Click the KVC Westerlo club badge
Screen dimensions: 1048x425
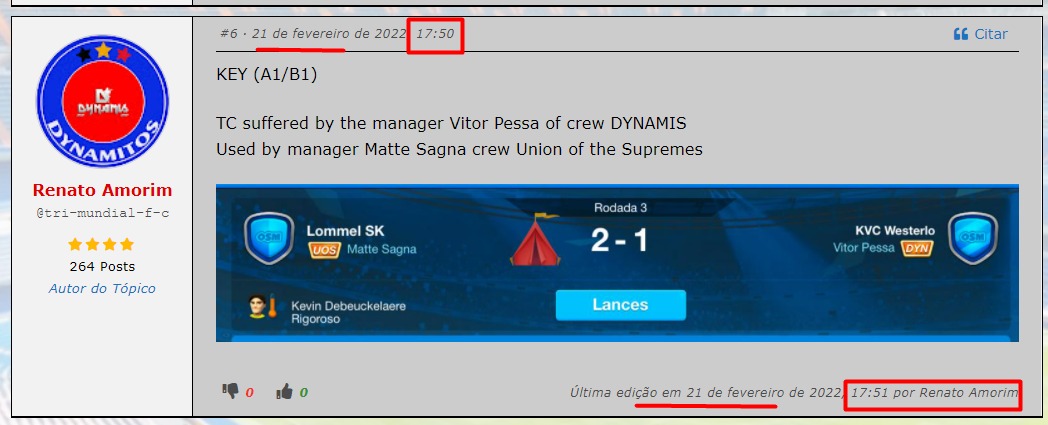[972, 238]
